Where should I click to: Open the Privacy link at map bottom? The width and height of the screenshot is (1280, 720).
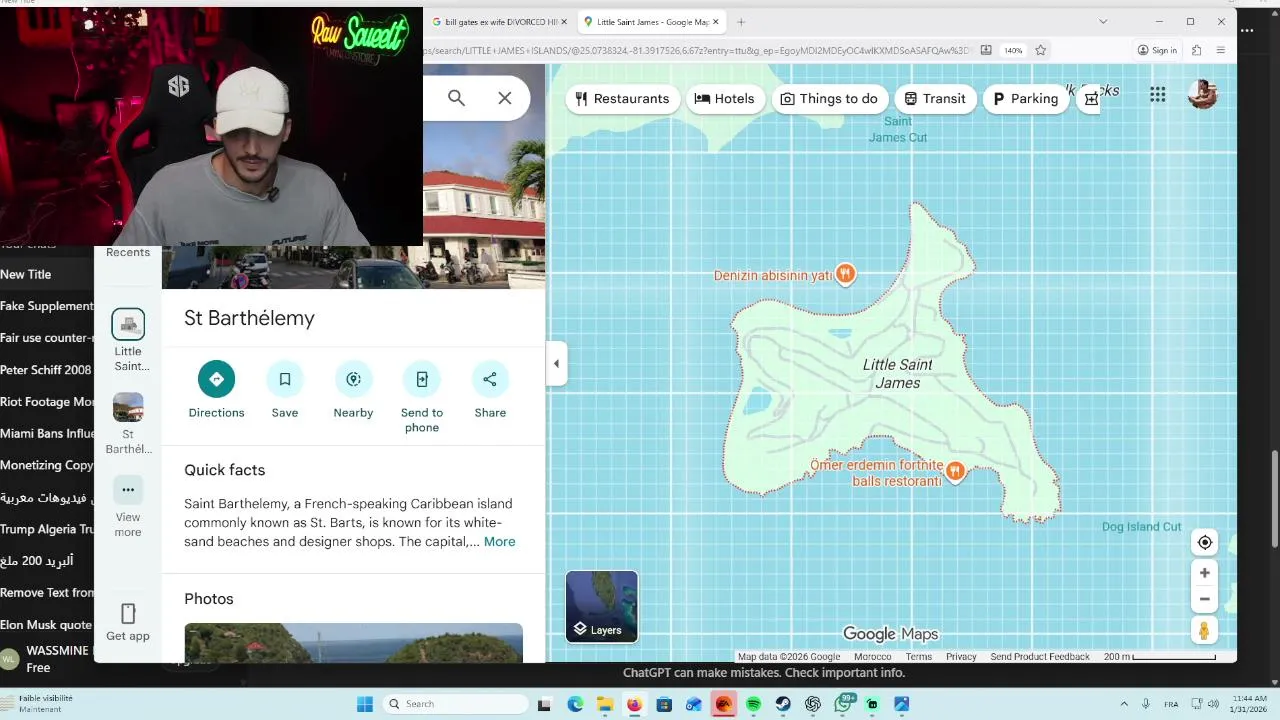pyautogui.click(x=961, y=657)
